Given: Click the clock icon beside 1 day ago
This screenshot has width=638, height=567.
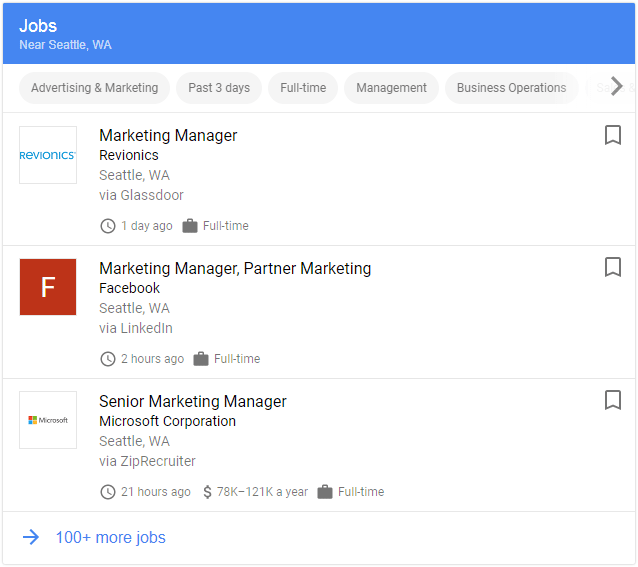Looking at the screenshot, I should coord(108,226).
